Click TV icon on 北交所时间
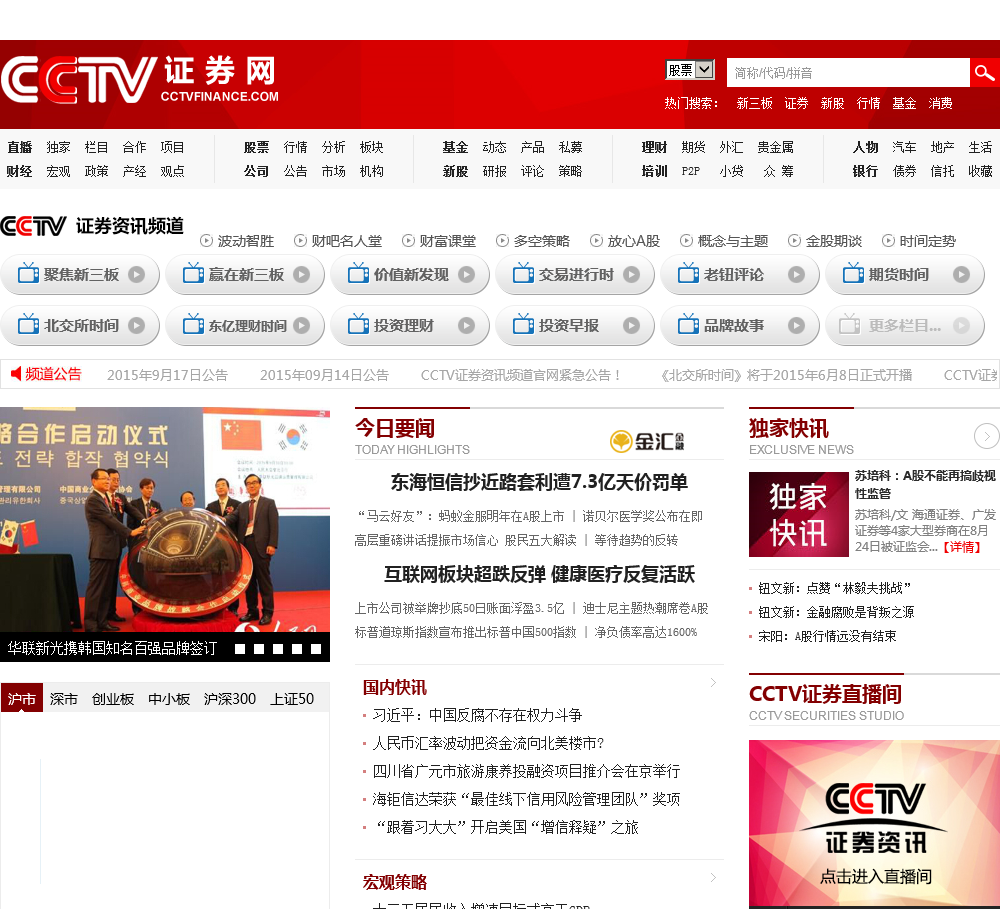 click(28, 325)
